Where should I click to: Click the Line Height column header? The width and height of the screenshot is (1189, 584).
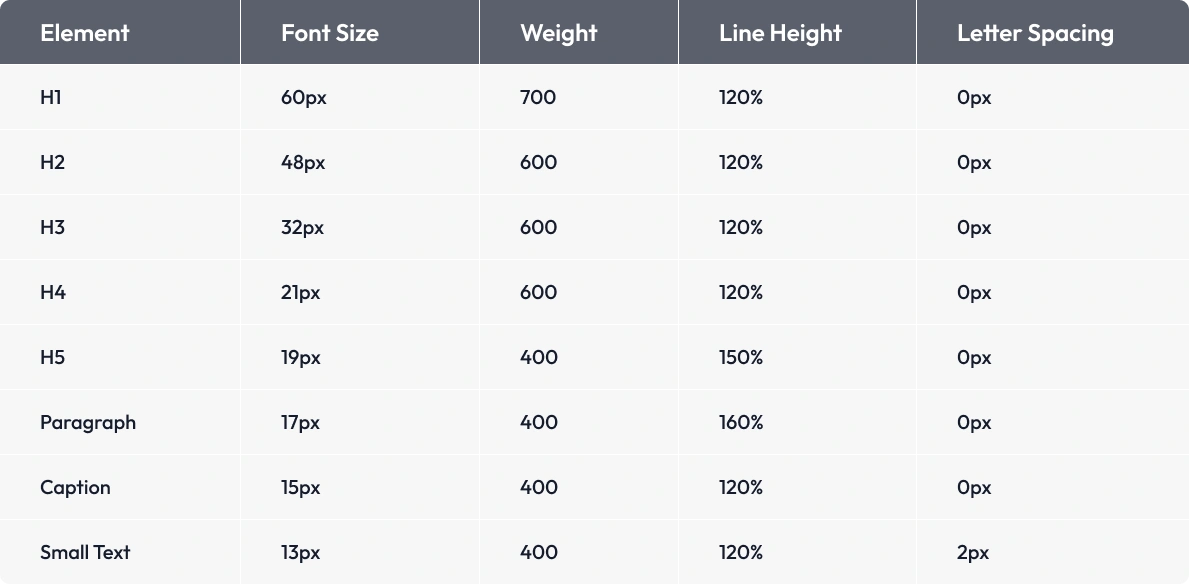(x=780, y=33)
